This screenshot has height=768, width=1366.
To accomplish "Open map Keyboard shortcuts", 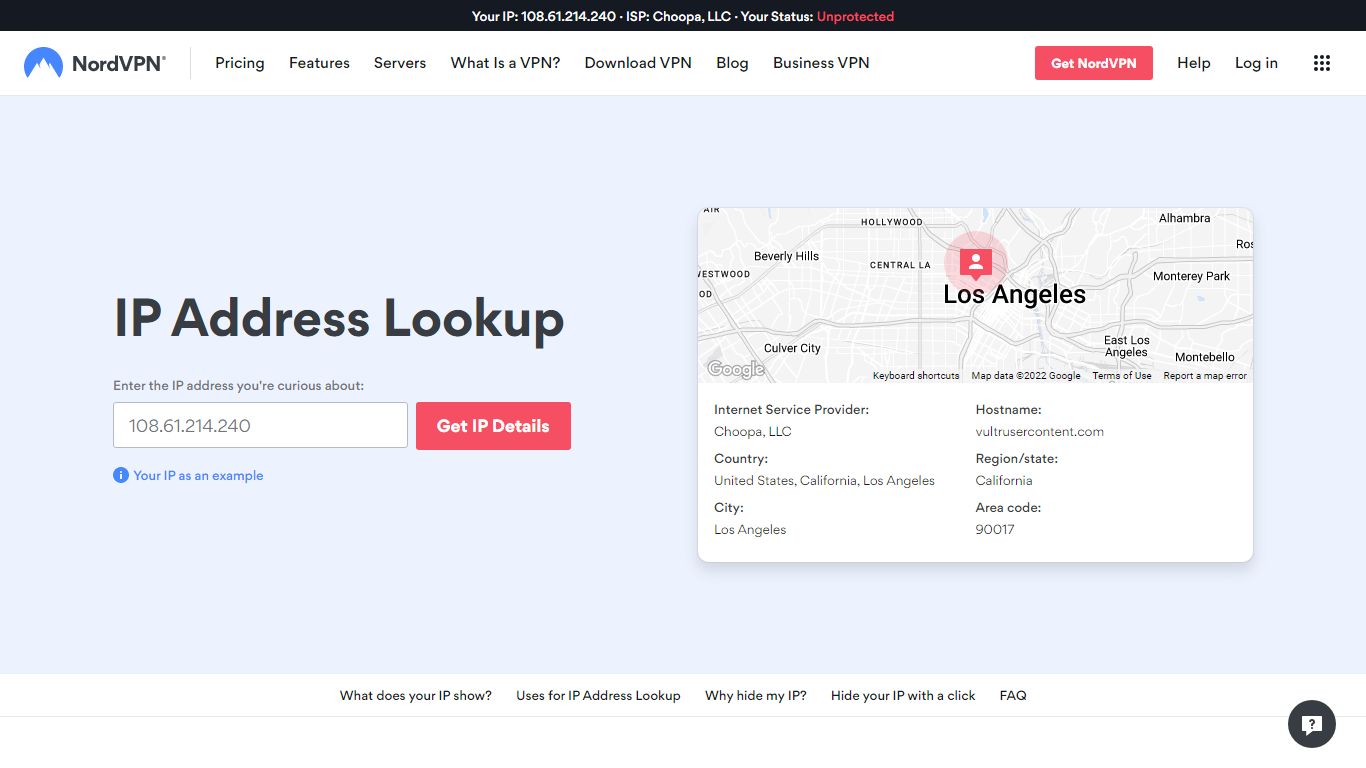I will coord(916,376).
